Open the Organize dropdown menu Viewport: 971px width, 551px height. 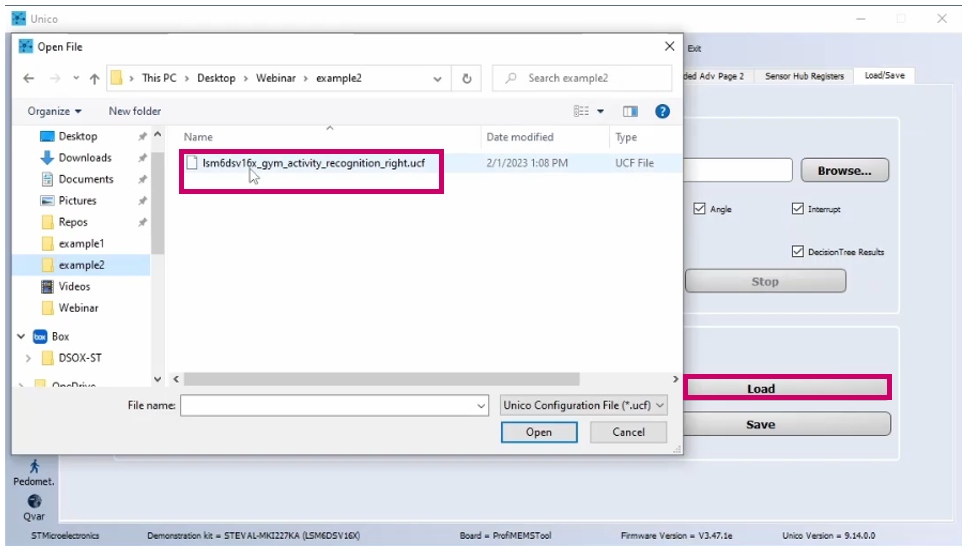pyautogui.click(x=54, y=111)
